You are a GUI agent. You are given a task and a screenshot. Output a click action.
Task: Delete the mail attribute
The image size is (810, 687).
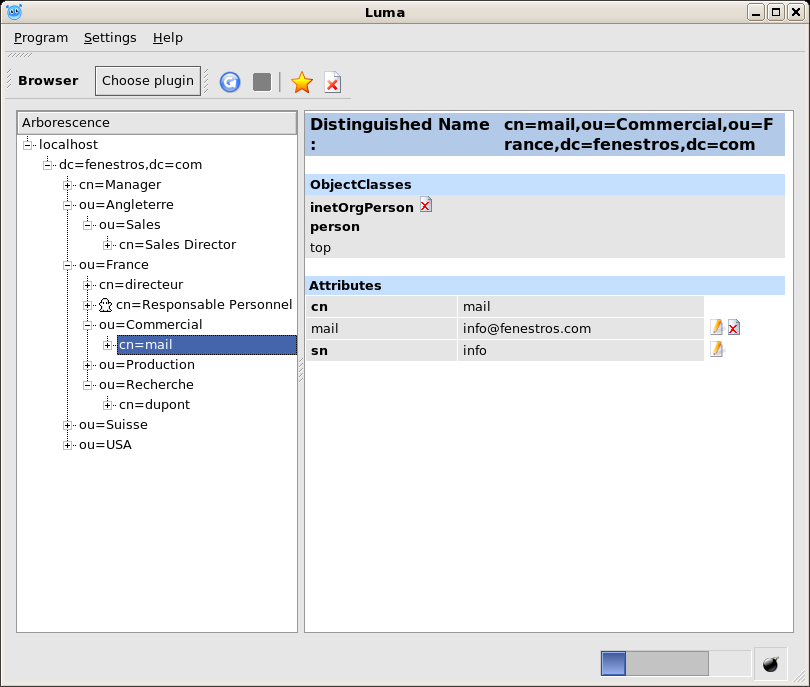tap(734, 328)
